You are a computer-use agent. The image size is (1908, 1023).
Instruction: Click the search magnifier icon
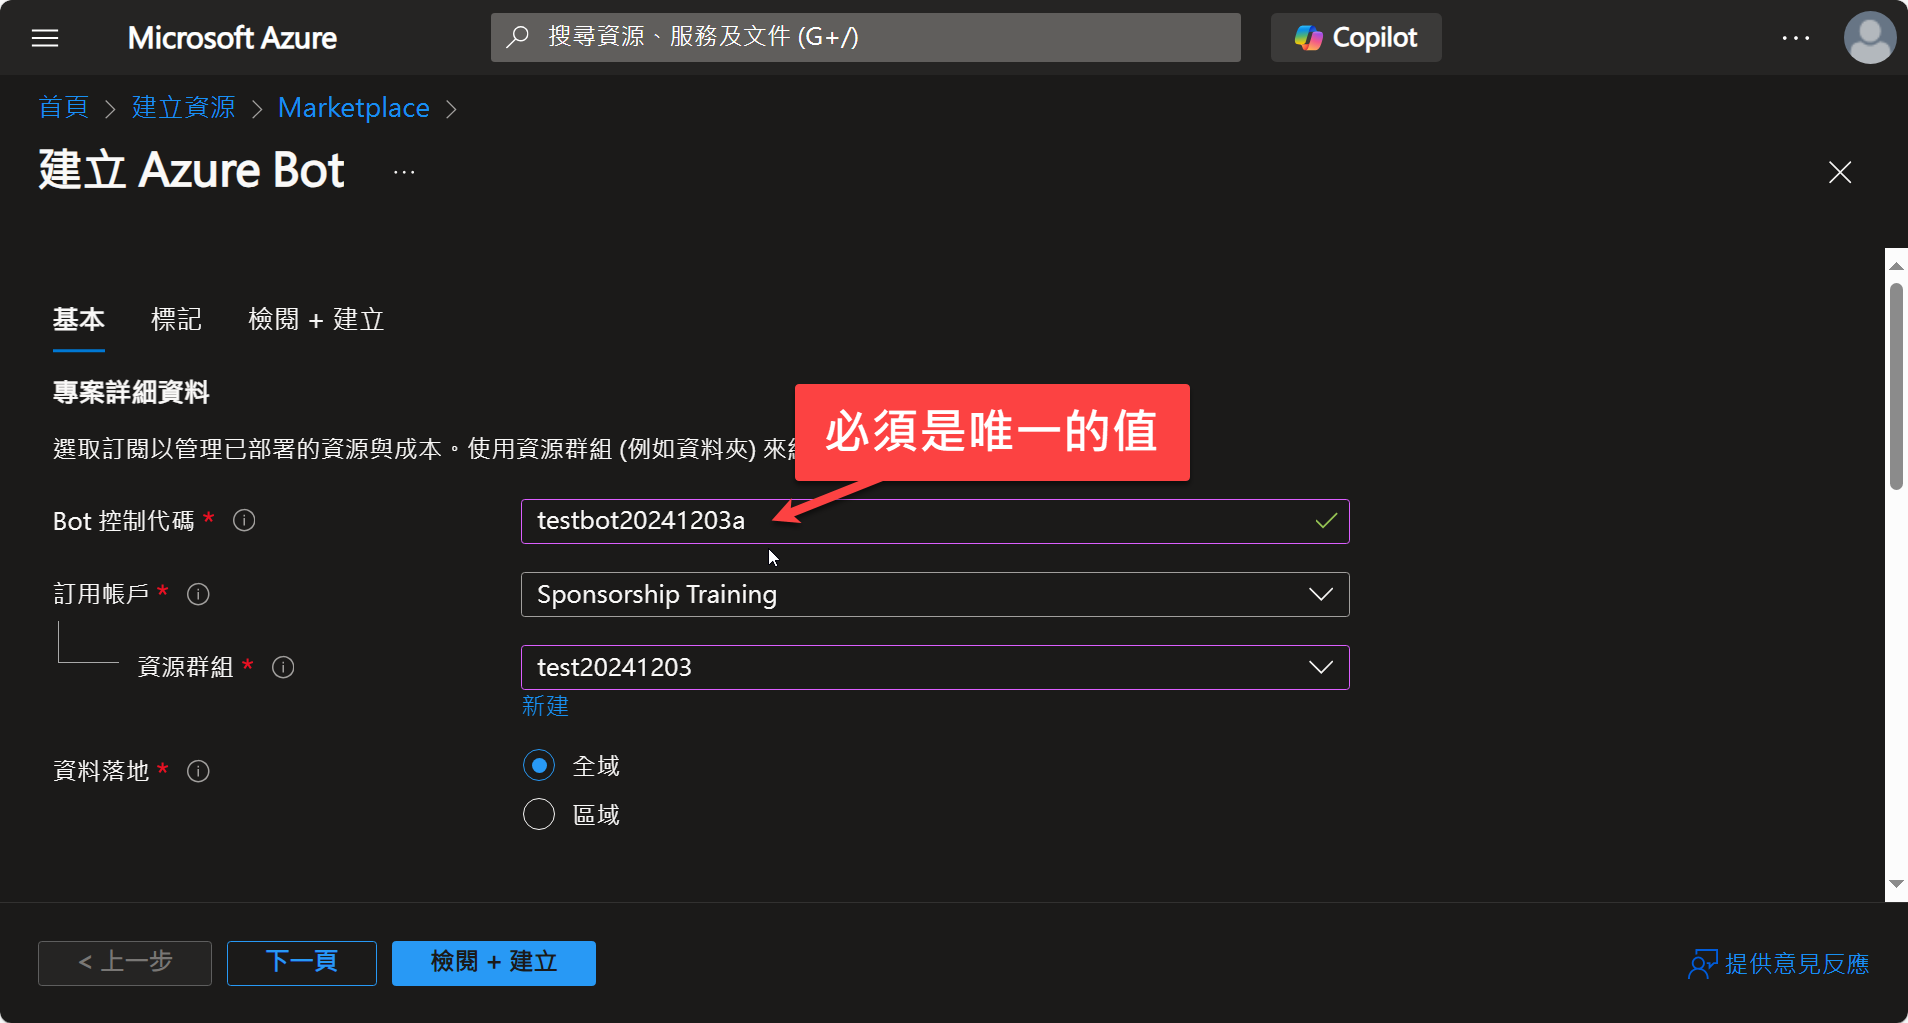point(517,37)
